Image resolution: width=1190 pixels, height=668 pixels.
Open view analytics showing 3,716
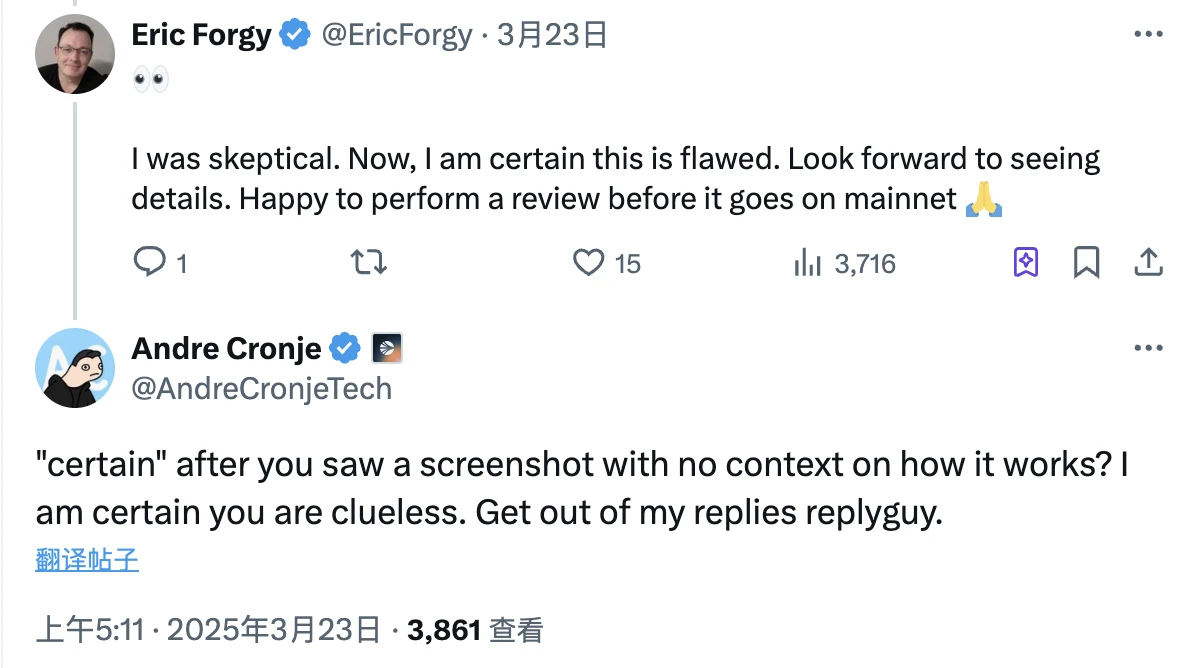point(808,263)
